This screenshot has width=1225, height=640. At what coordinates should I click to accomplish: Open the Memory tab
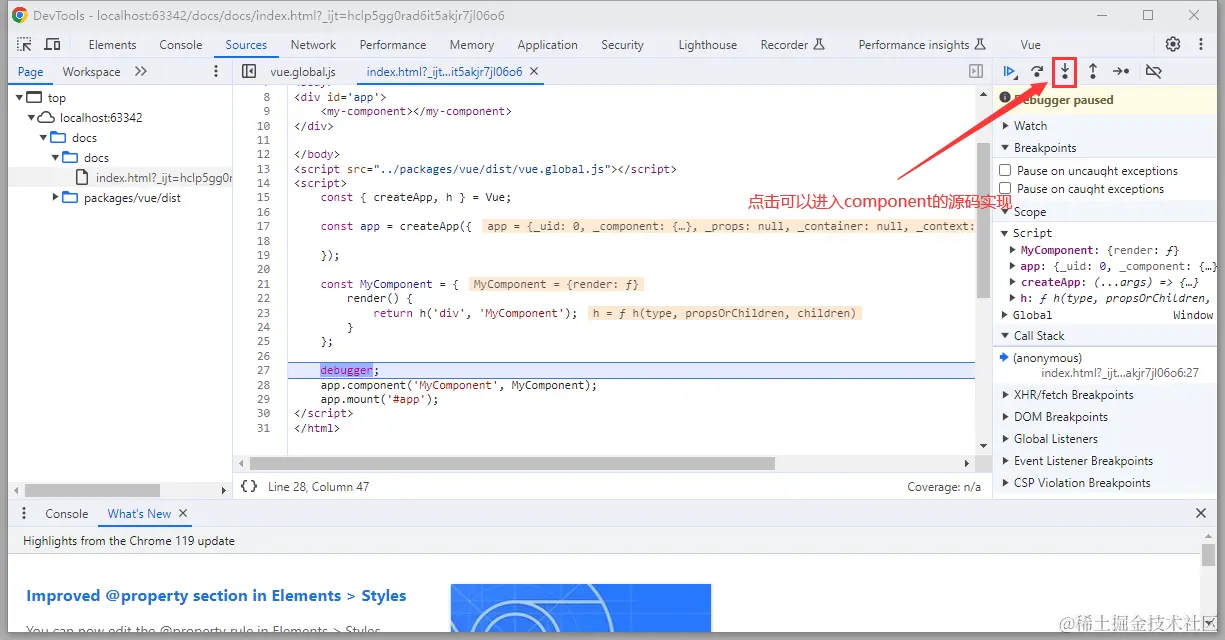point(472,45)
